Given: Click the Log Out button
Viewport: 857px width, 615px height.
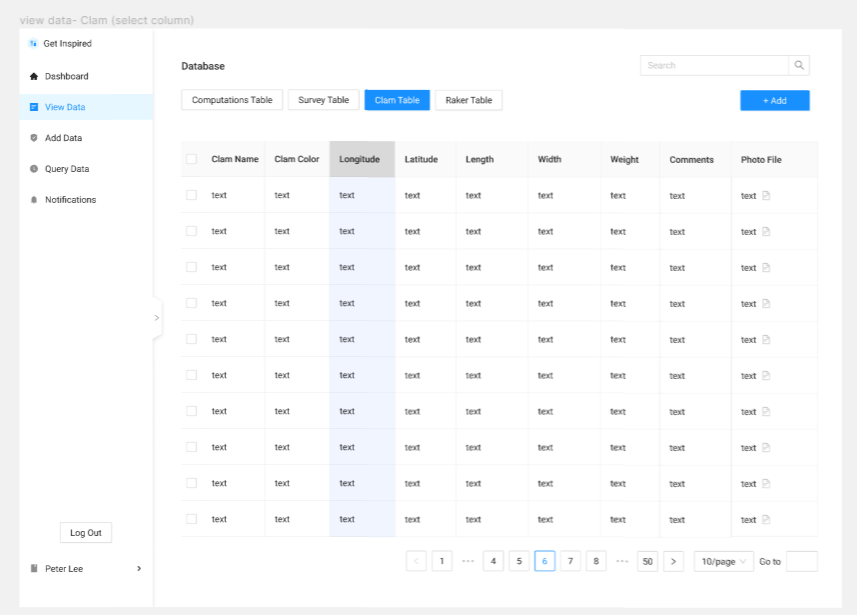Looking at the screenshot, I should coord(85,532).
